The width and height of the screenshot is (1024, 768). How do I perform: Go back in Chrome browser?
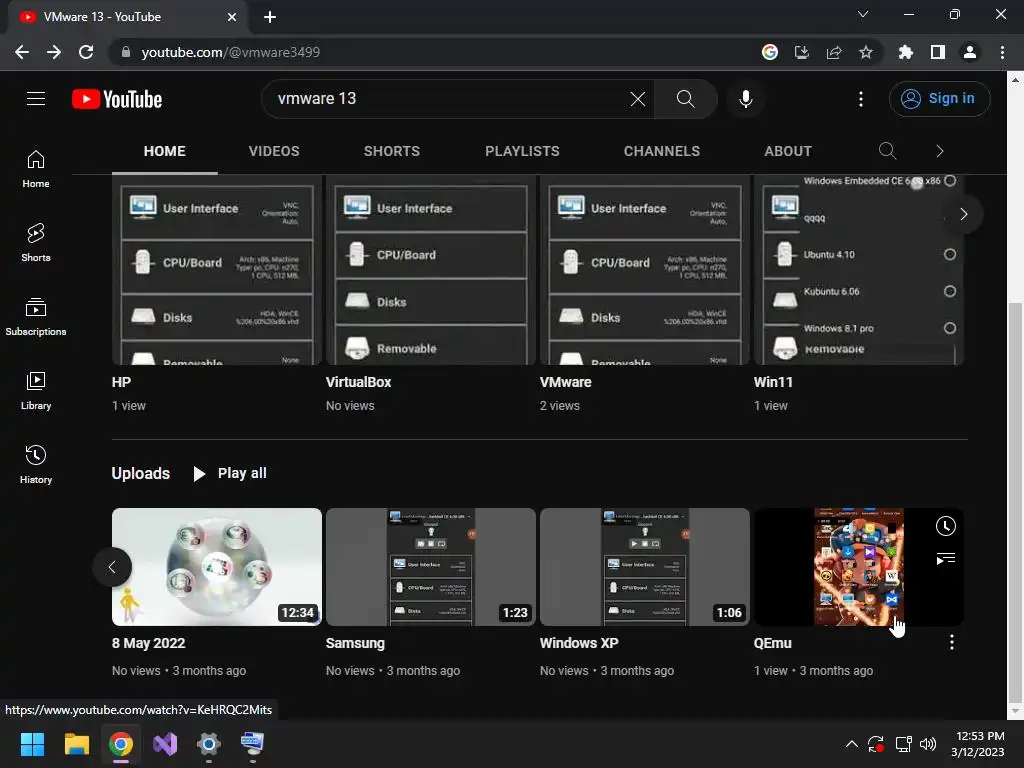click(x=22, y=52)
